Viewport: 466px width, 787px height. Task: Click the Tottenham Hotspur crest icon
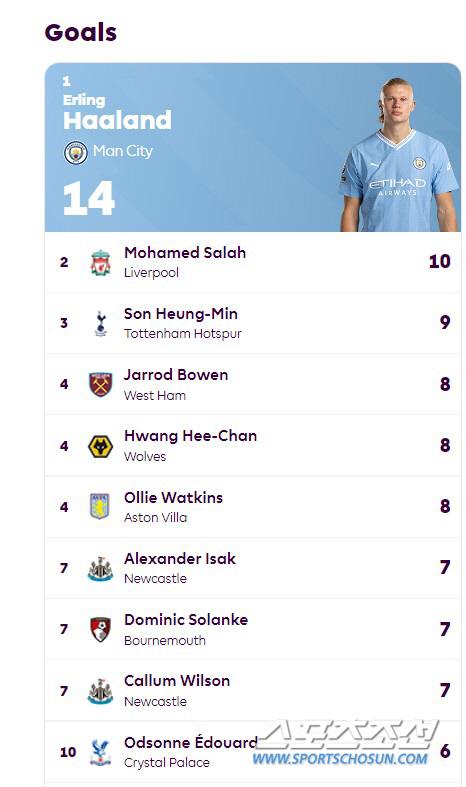click(x=101, y=323)
